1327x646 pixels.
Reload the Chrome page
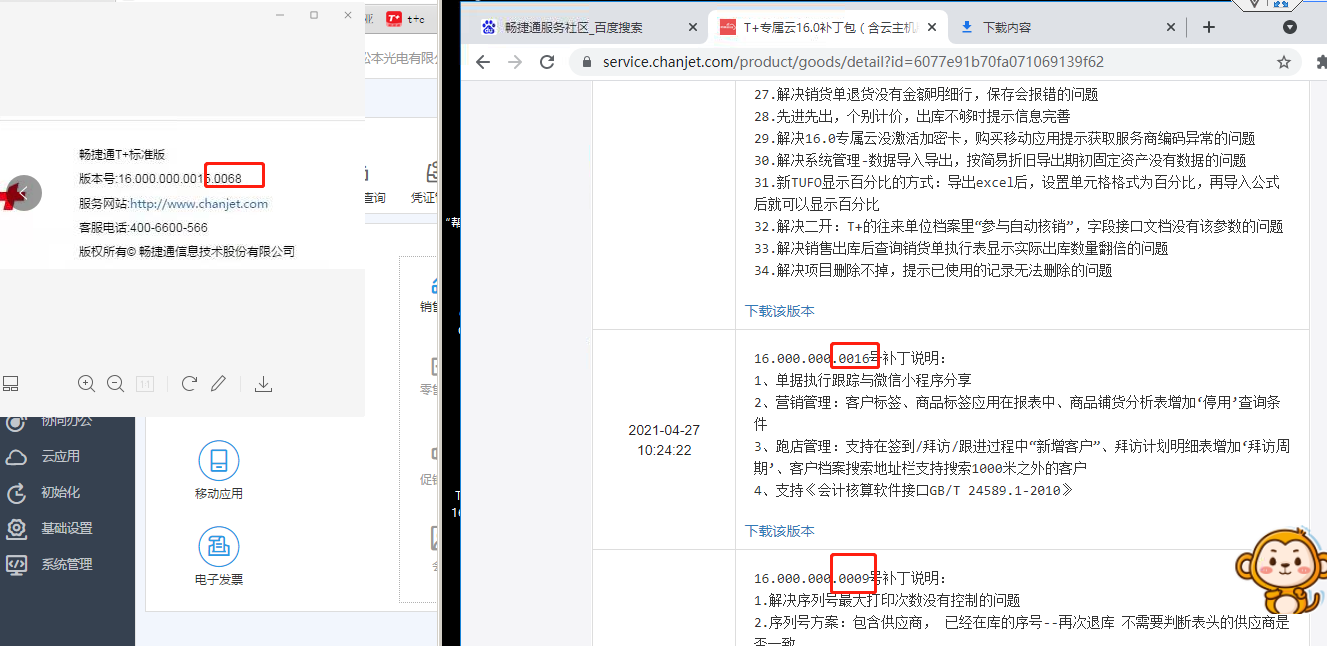(547, 62)
